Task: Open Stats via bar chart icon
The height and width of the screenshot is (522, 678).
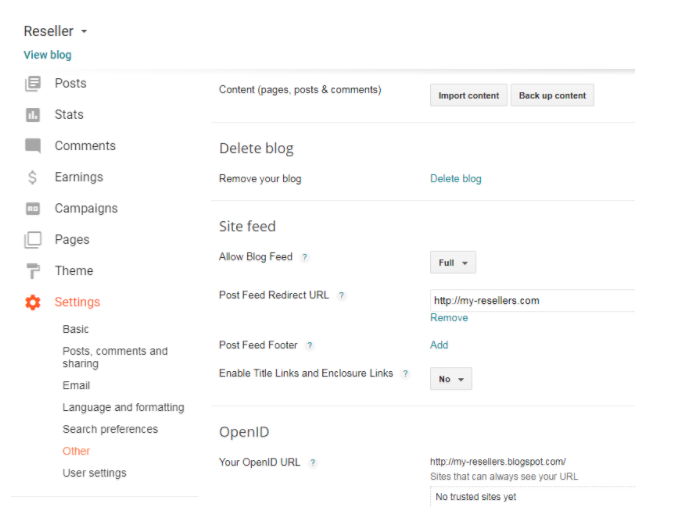Action: coord(33,115)
